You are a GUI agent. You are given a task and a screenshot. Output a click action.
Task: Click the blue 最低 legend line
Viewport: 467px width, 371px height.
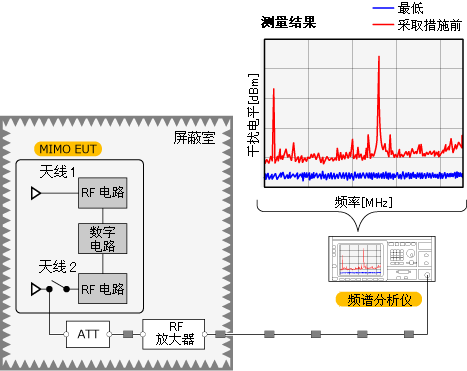click(x=383, y=7)
